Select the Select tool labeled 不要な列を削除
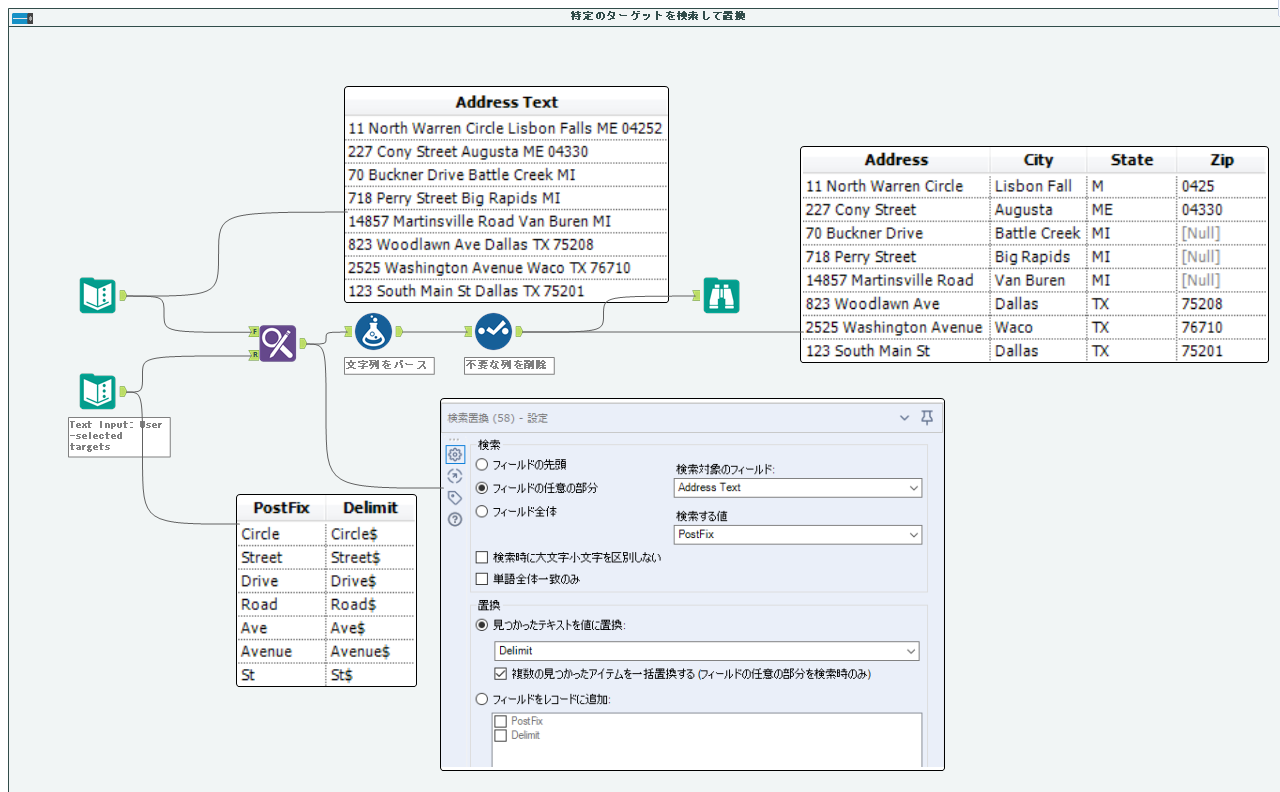The height and width of the screenshot is (792, 1280). (x=493, y=331)
